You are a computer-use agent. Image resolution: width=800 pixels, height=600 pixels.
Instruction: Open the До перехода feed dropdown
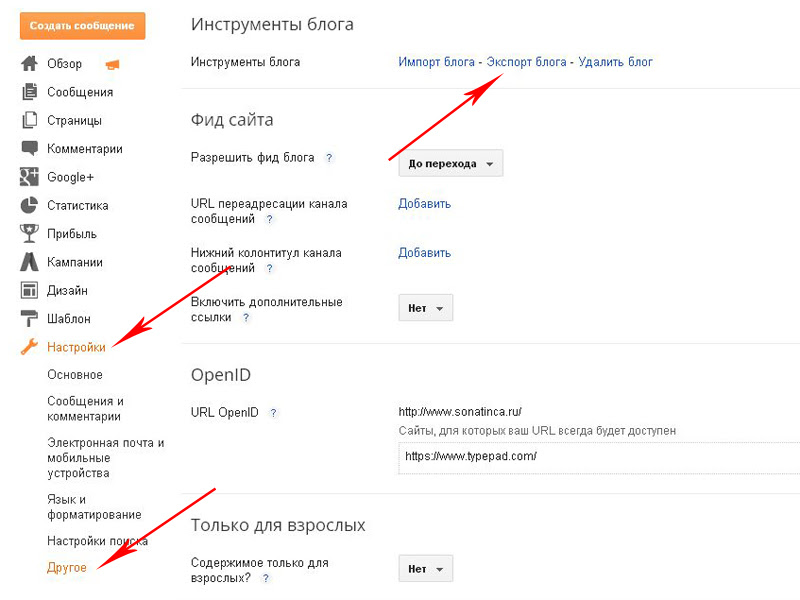(x=451, y=163)
